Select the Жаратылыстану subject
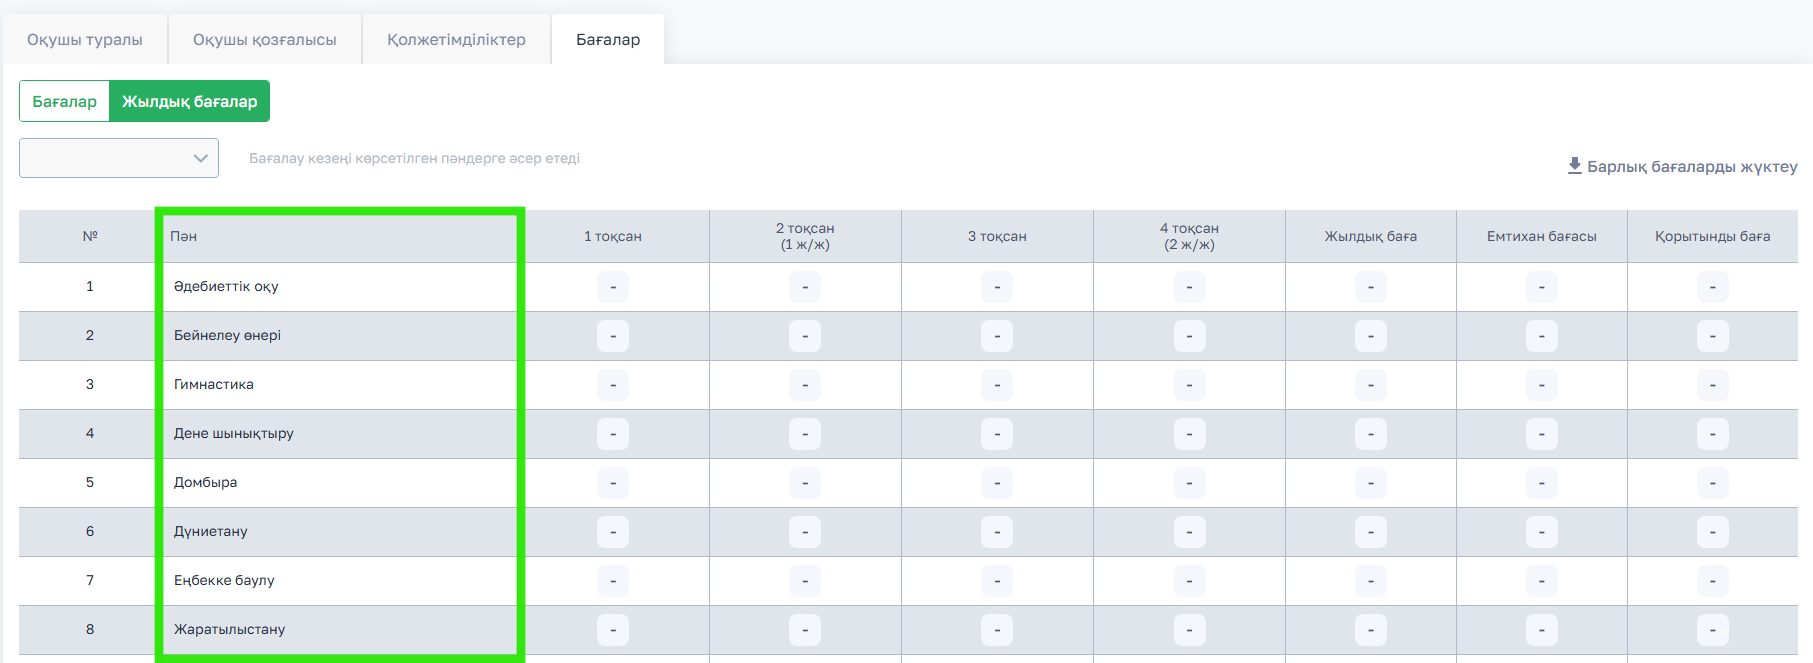 230,629
